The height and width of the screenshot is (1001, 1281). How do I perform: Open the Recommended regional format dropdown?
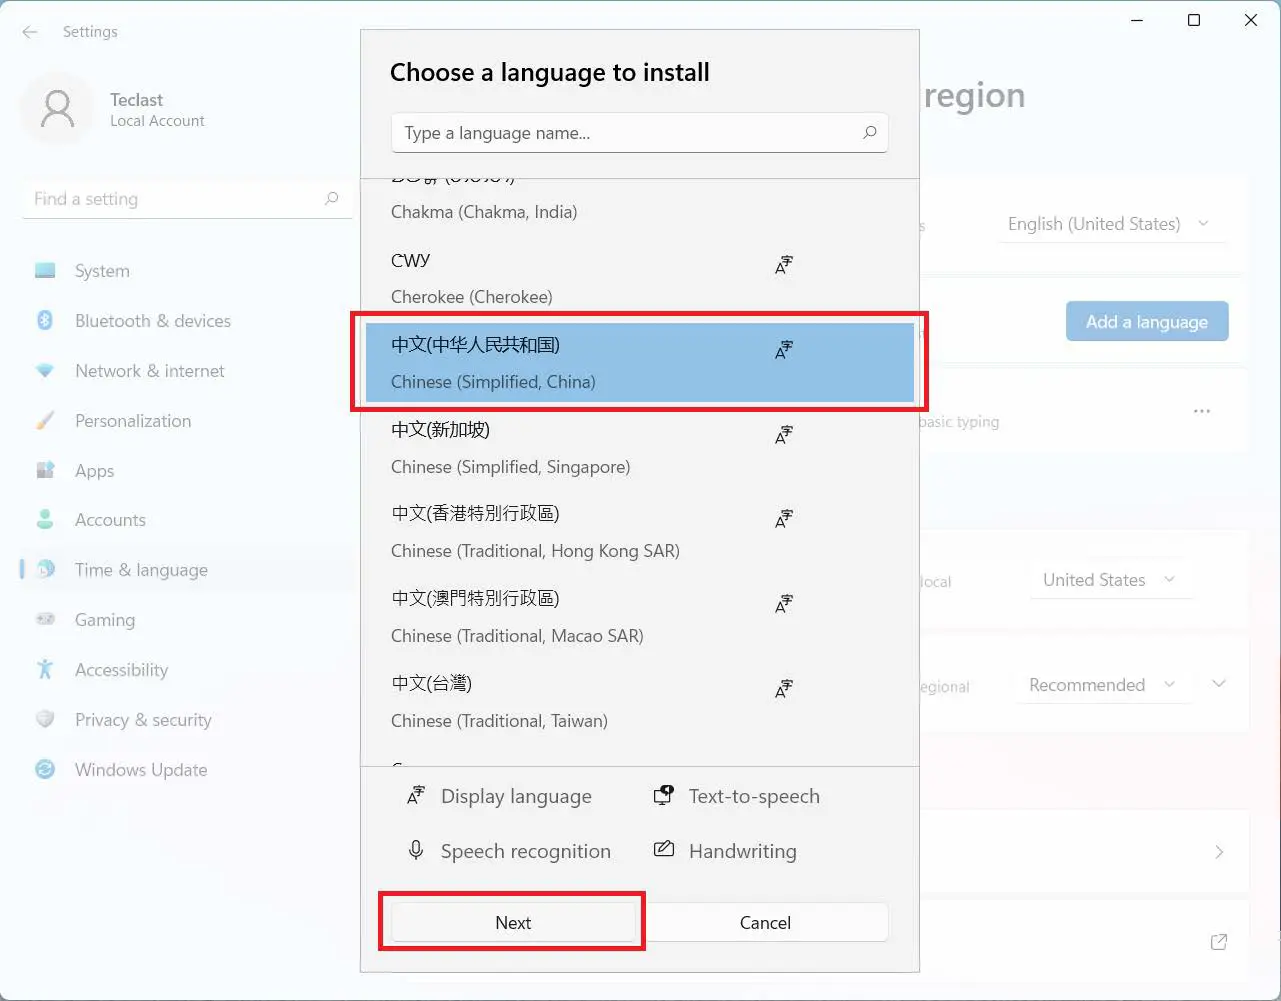[1101, 685]
